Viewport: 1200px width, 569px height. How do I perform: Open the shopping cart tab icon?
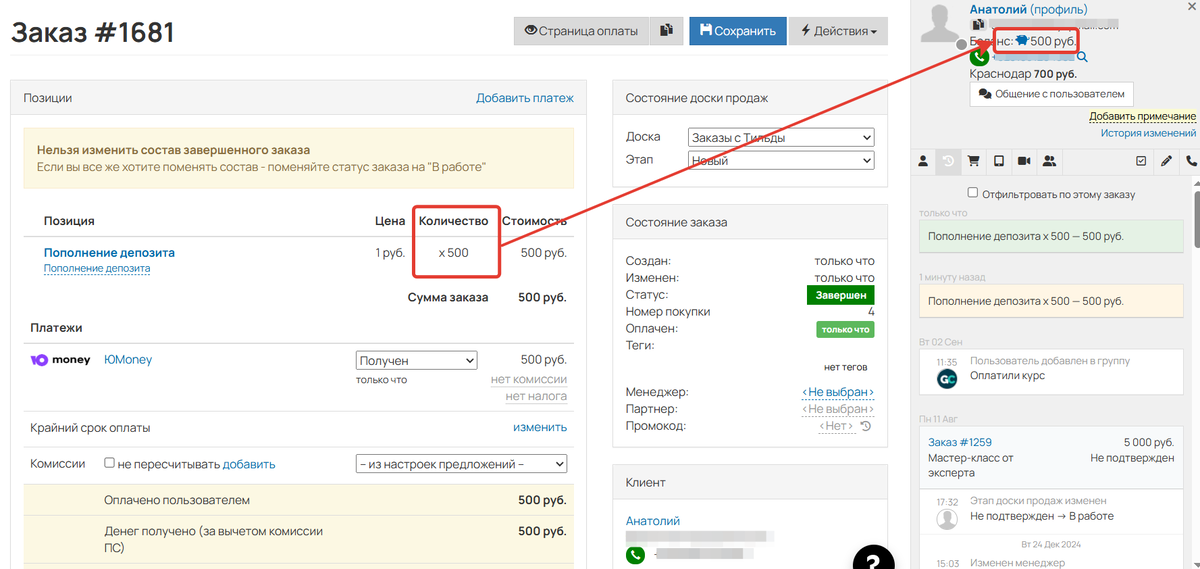pyautogui.click(x=973, y=160)
